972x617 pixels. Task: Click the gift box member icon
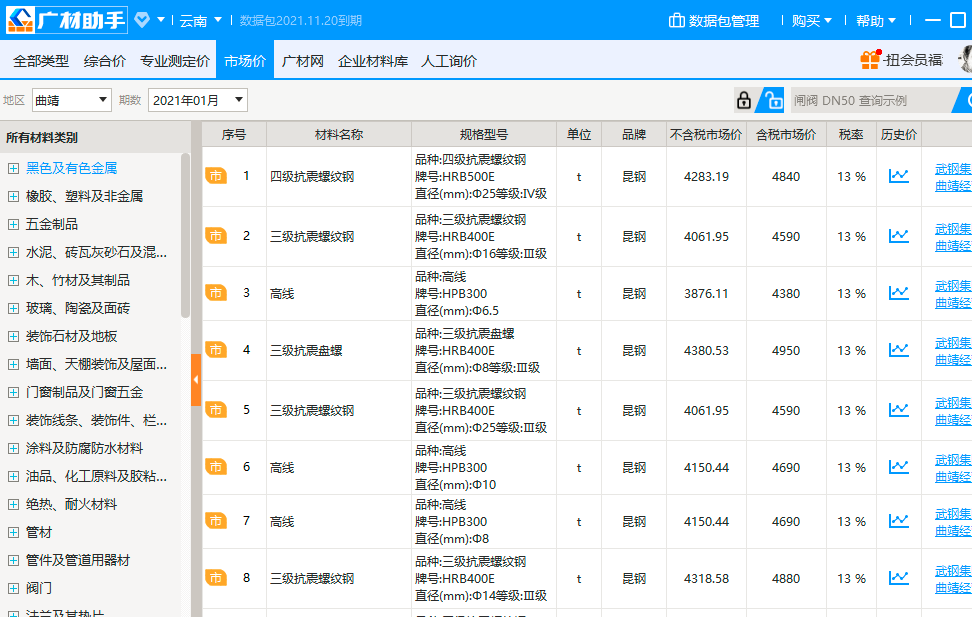pyautogui.click(x=870, y=60)
